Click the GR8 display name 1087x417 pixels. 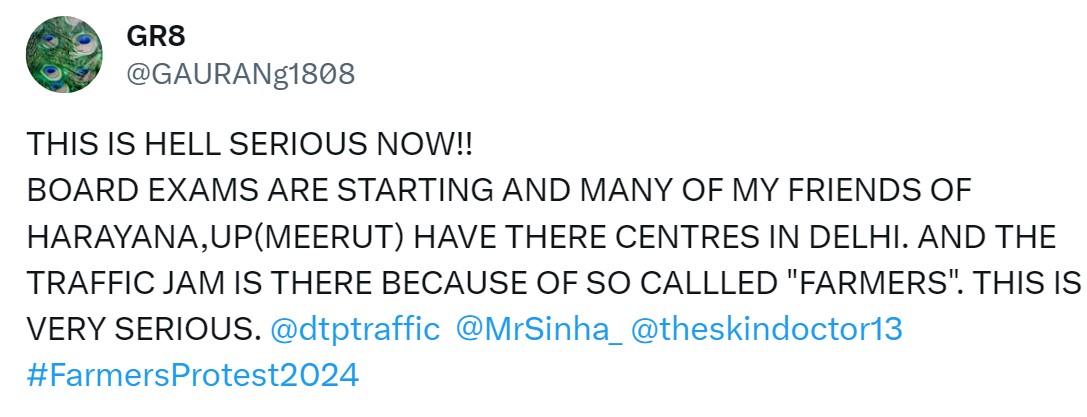pyautogui.click(x=155, y=36)
